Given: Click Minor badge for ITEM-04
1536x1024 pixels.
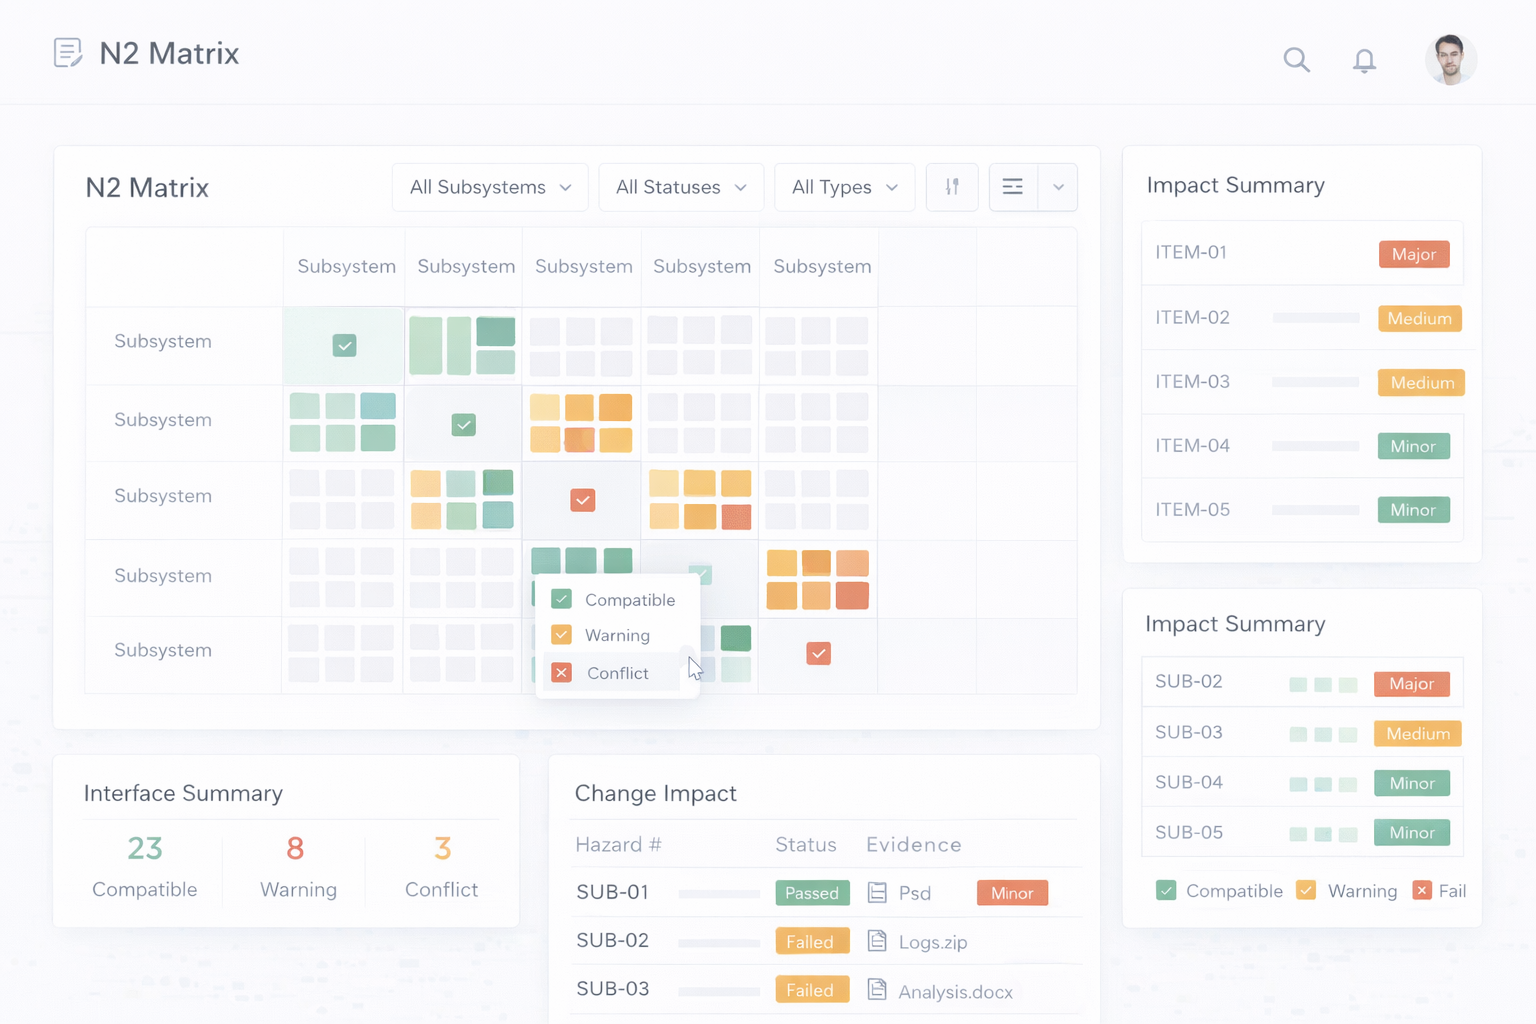Looking at the screenshot, I should 1413,446.
